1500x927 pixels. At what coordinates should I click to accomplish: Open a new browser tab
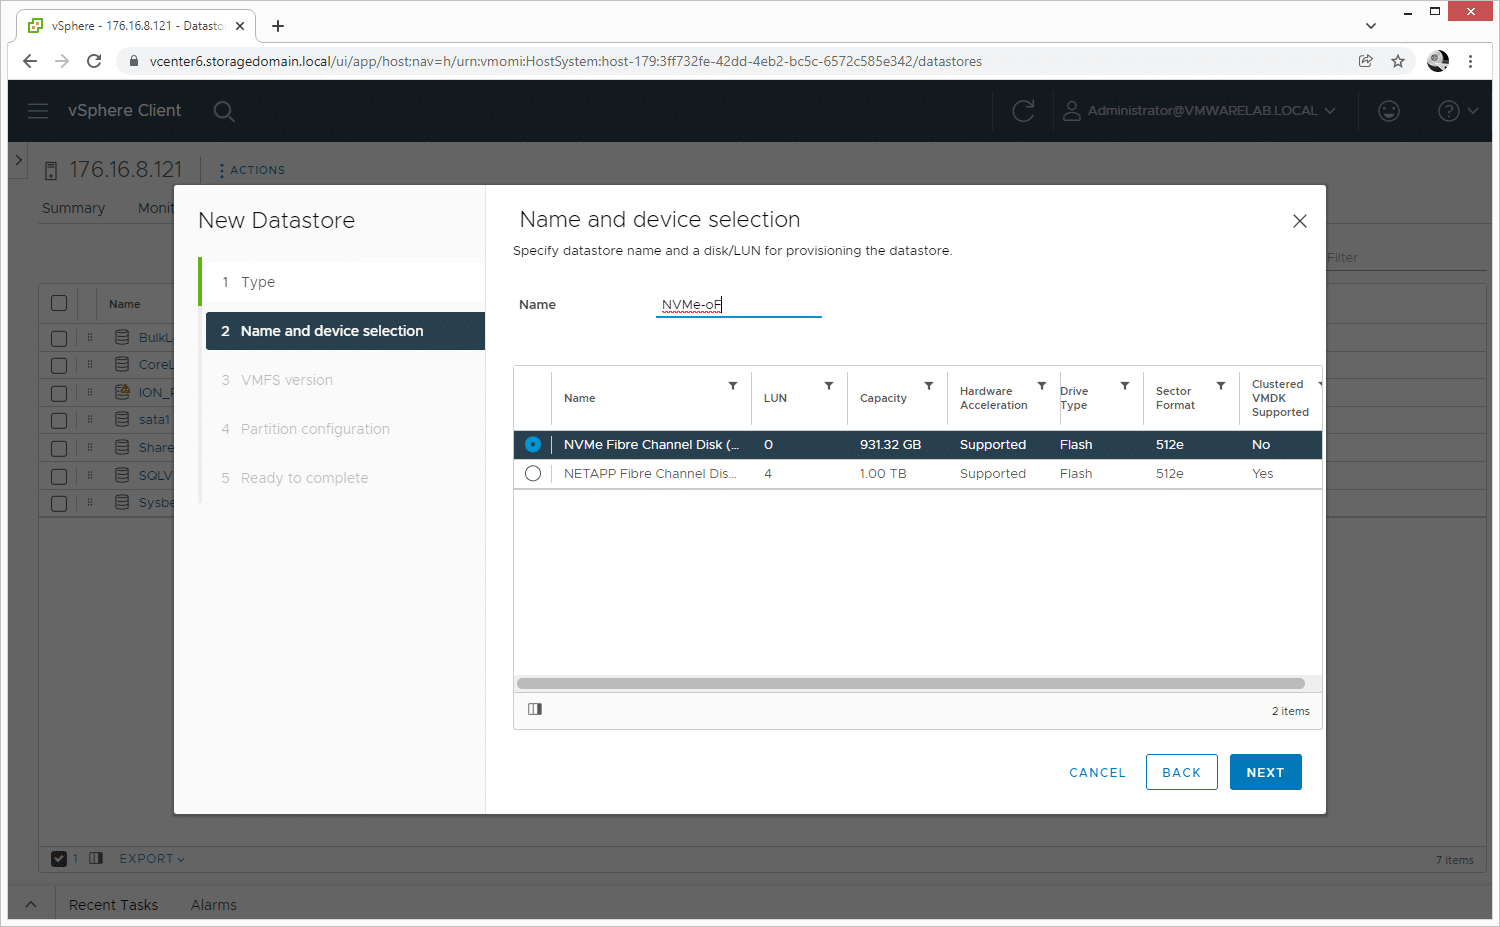278,26
